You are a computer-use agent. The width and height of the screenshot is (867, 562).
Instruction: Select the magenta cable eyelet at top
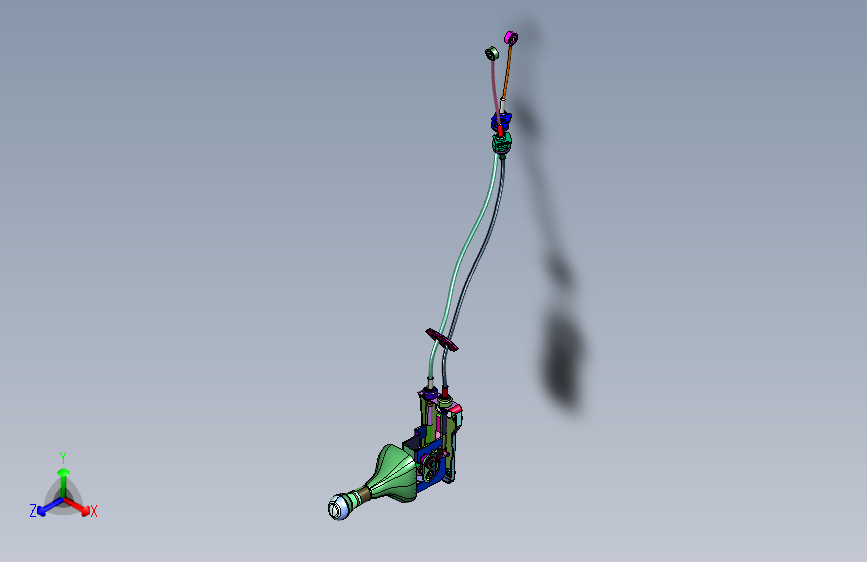pos(511,38)
